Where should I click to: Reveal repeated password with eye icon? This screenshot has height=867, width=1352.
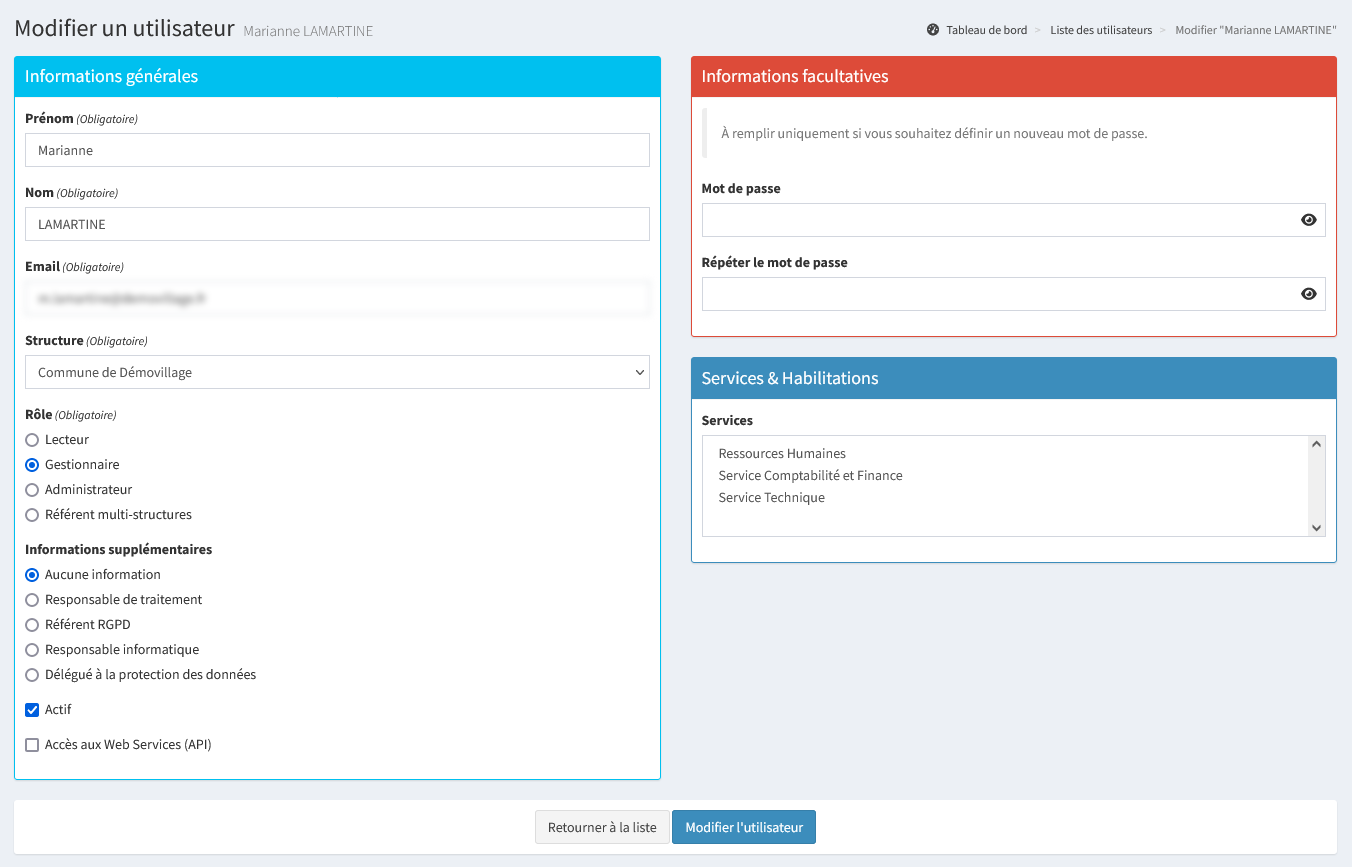pyautogui.click(x=1308, y=294)
